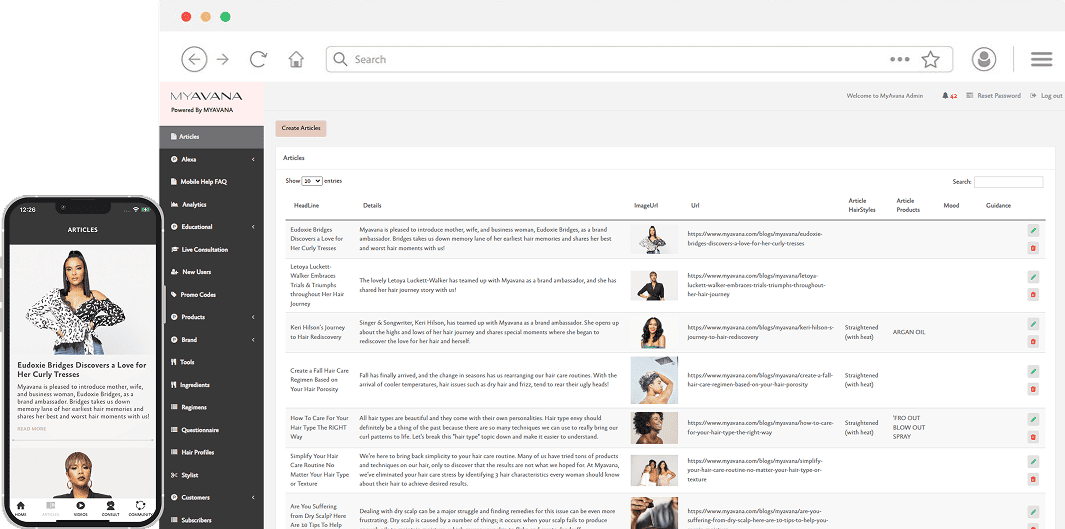
Task: Click Keri Hilson article image thumbnail
Action: tap(654, 333)
